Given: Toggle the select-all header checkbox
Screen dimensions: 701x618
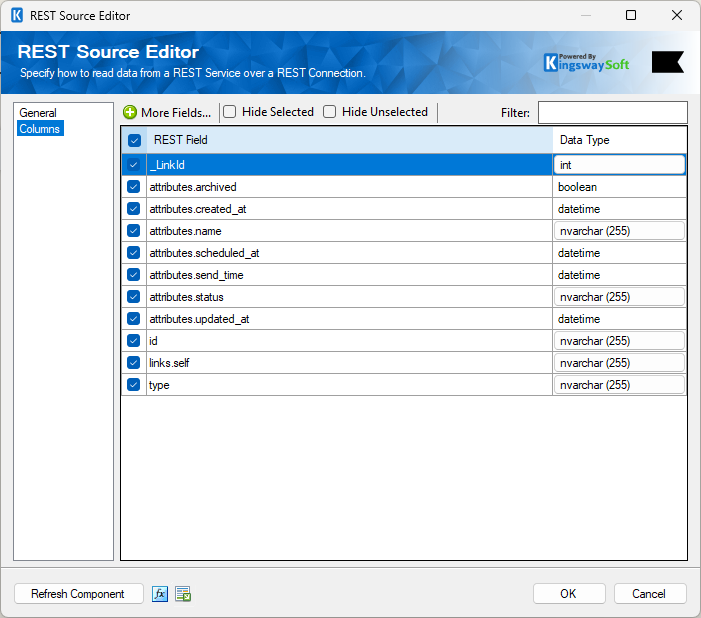Looking at the screenshot, I should coord(134,141).
